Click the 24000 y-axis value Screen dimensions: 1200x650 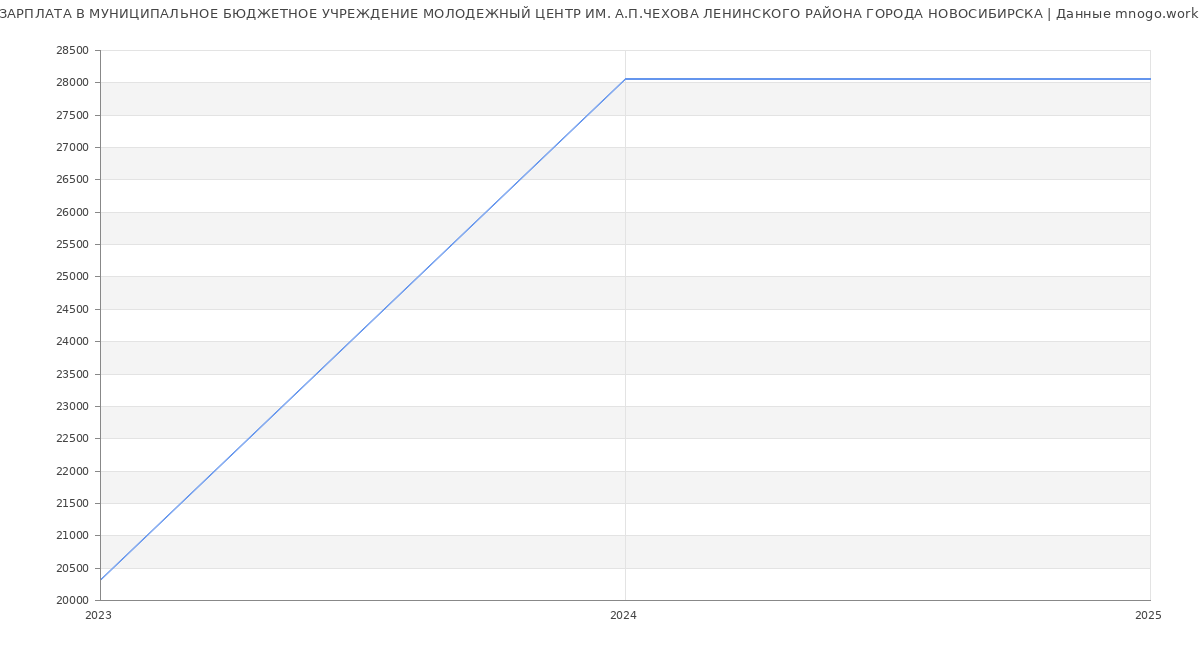pos(72,342)
